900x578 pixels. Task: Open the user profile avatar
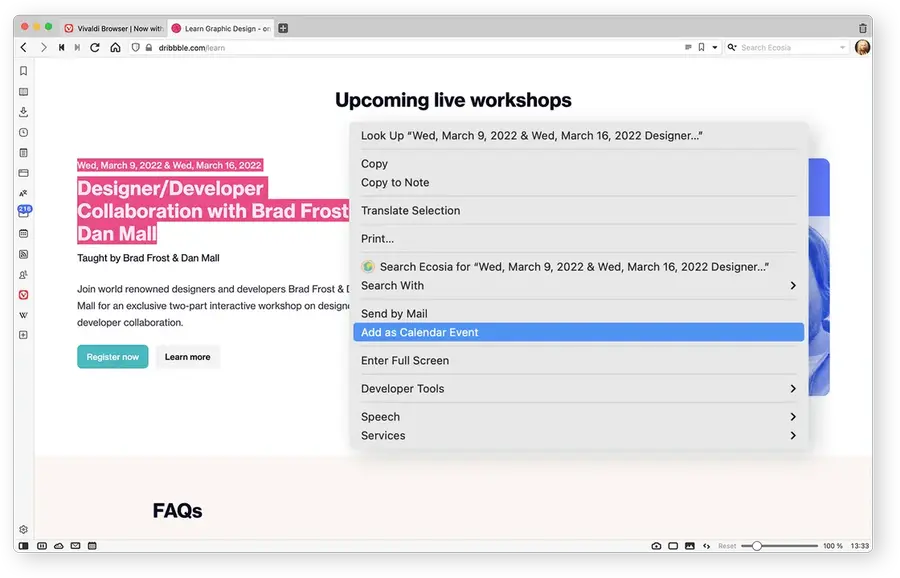click(x=862, y=48)
